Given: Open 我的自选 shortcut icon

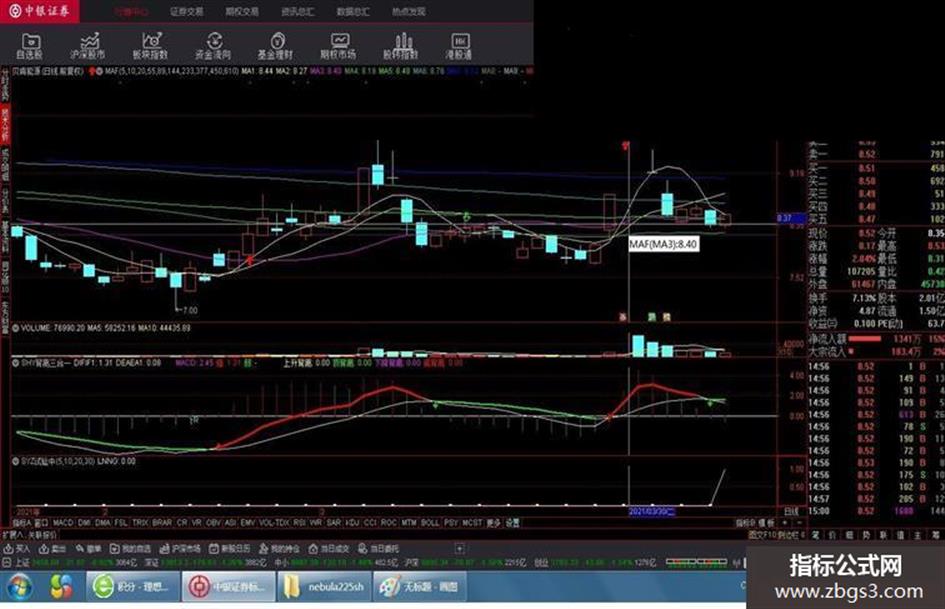Looking at the screenshot, I should [130, 549].
